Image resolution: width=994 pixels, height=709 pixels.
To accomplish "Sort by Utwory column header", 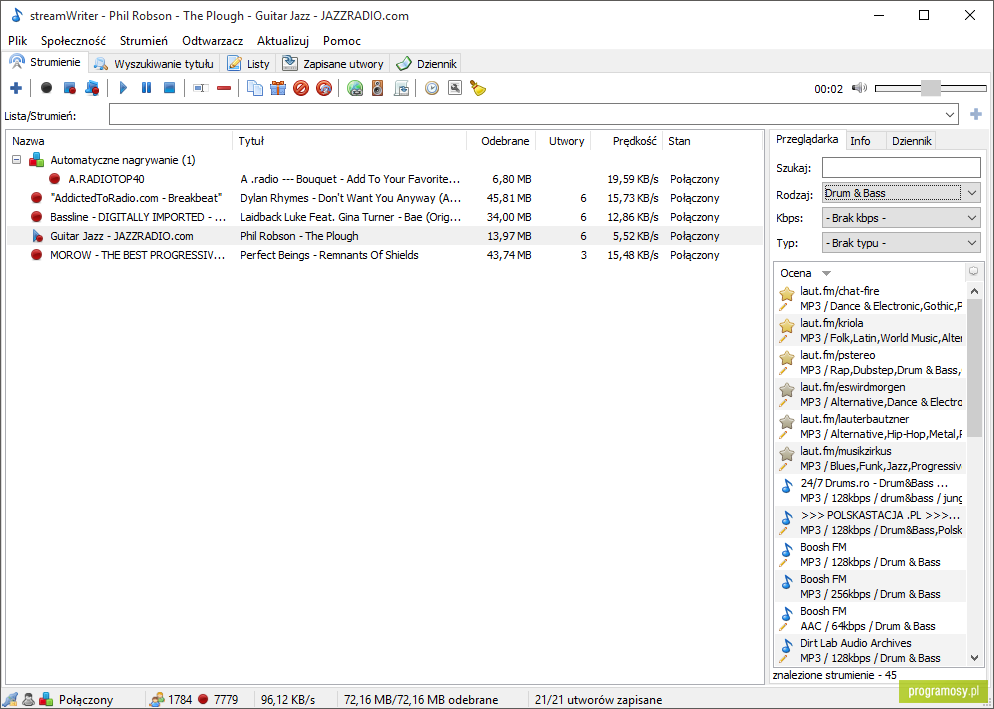I will point(564,141).
